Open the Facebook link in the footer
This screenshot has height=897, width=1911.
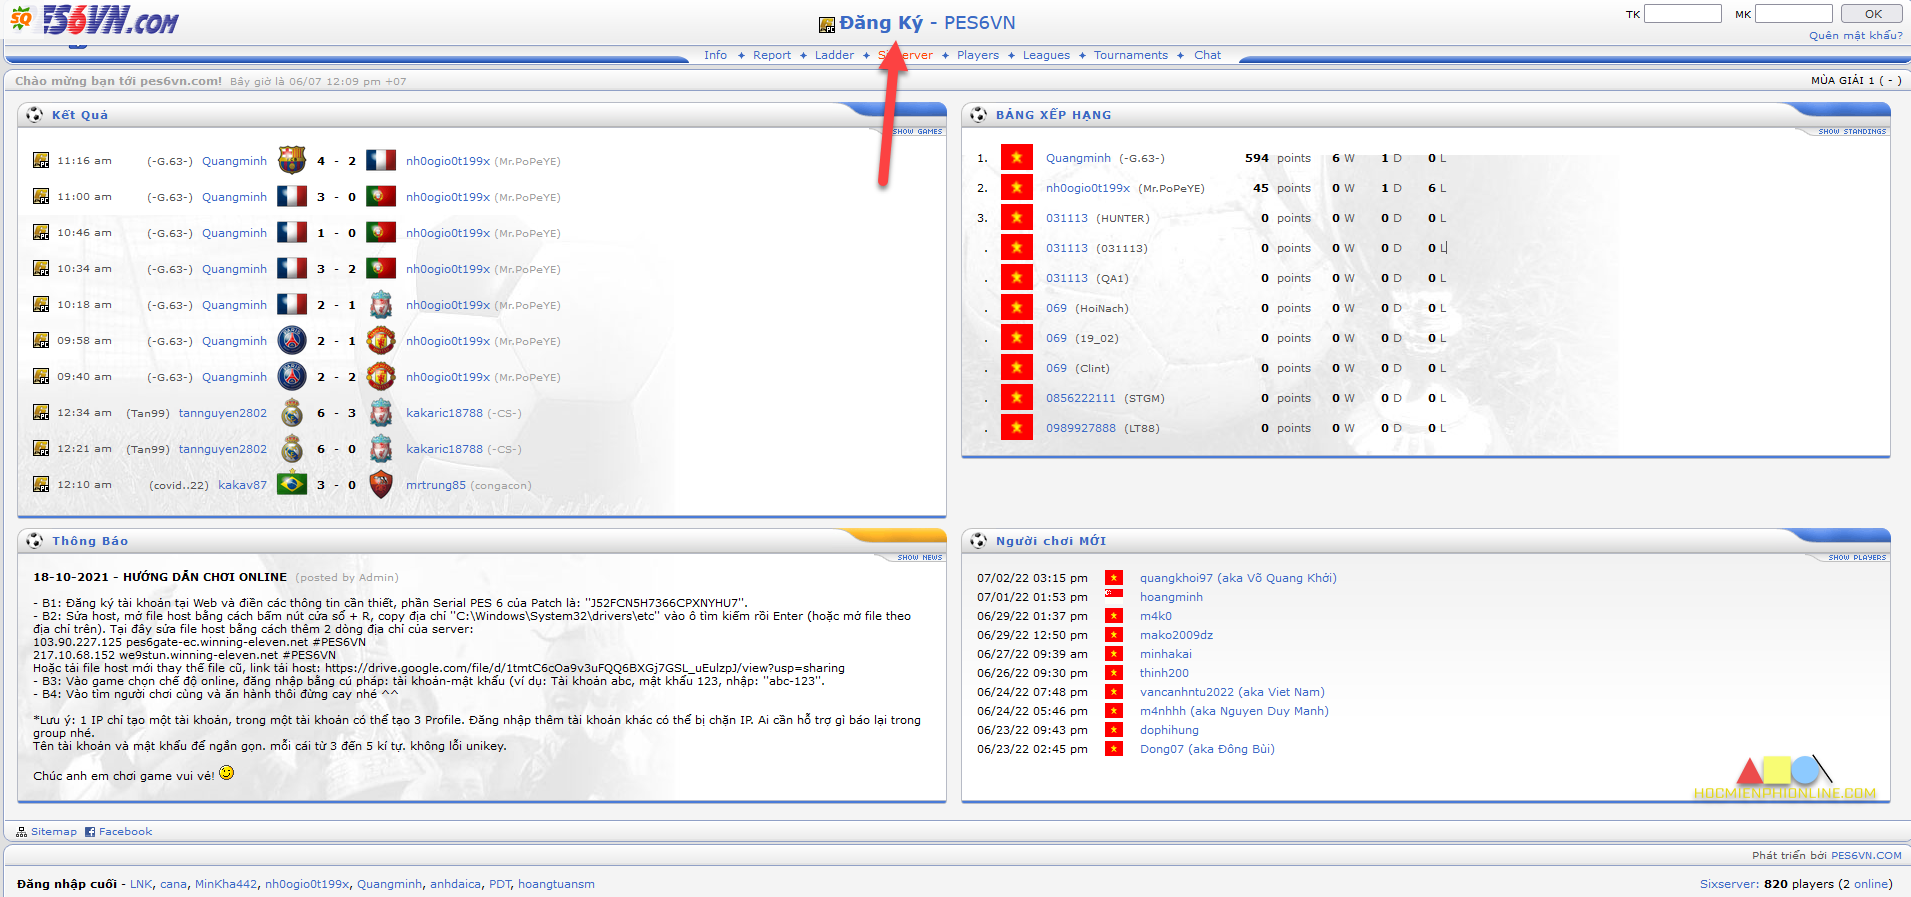125,831
